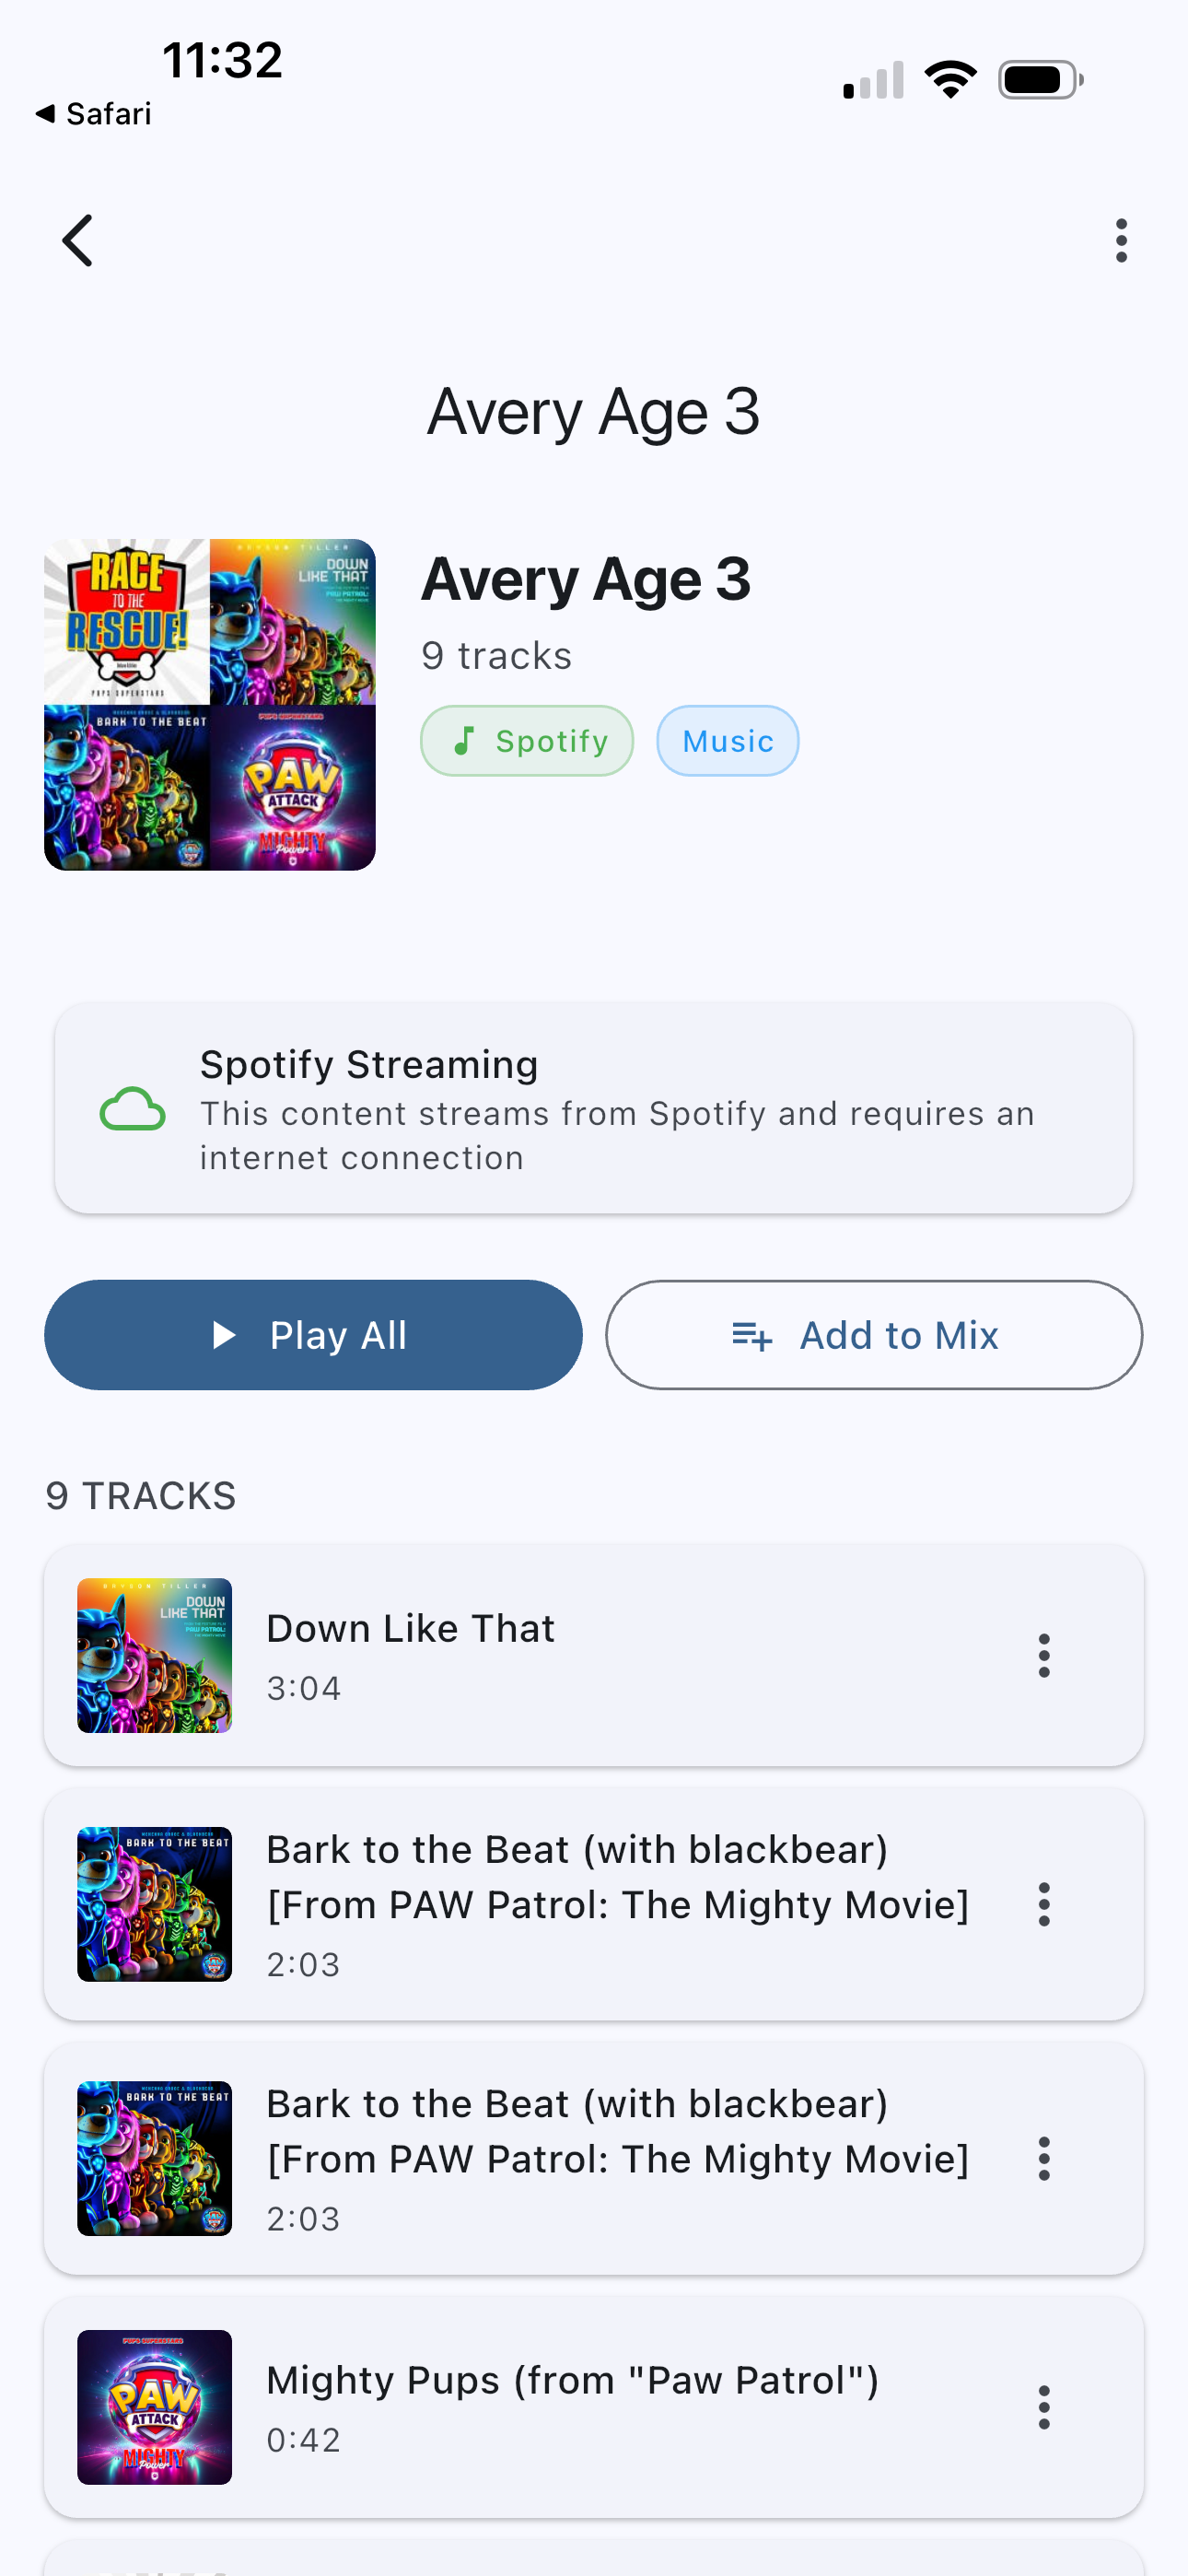Tap the Wi-Fi status icon
The height and width of the screenshot is (2576, 1188).
pos(950,80)
